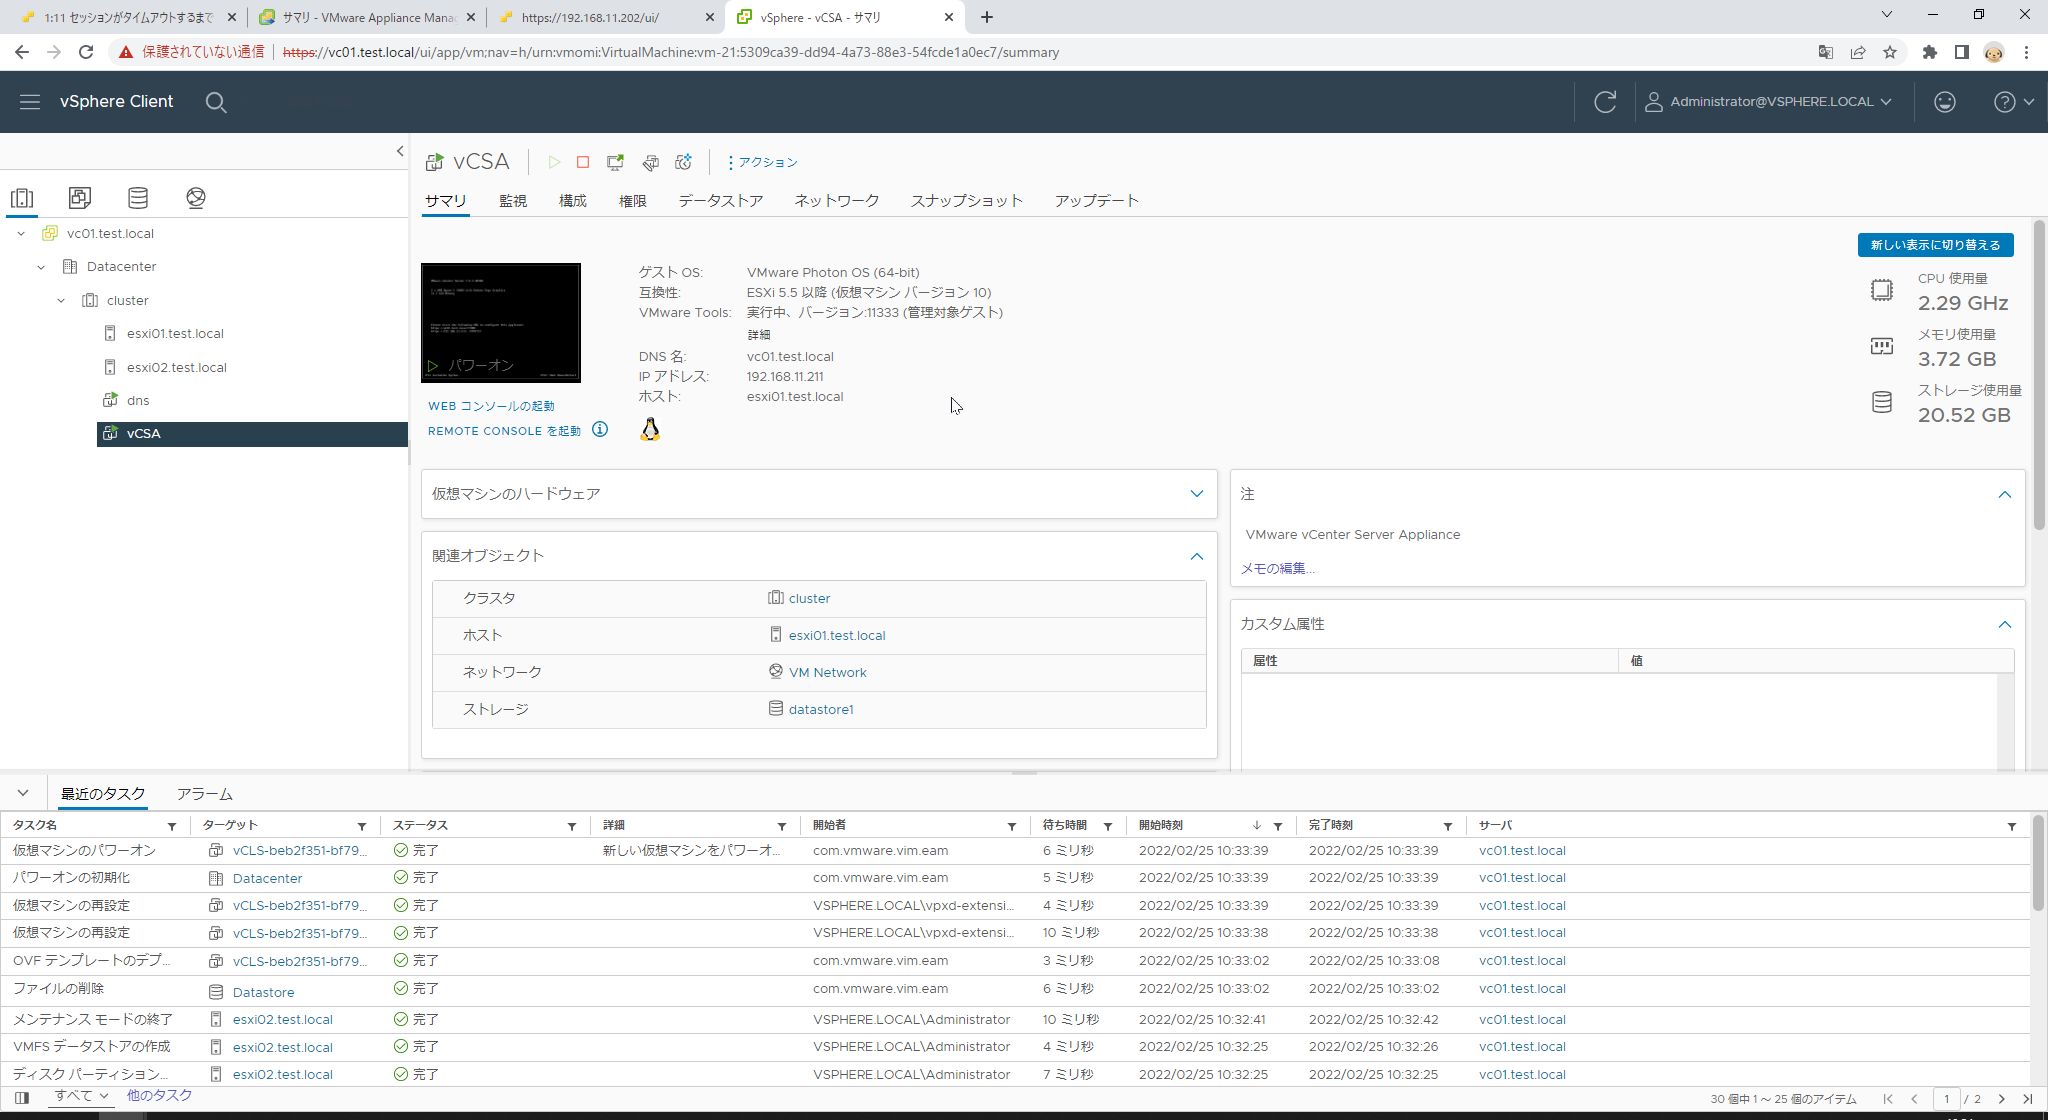The height and width of the screenshot is (1120, 2048).
Task: Open the feedback smiley icon
Action: tap(1944, 102)
